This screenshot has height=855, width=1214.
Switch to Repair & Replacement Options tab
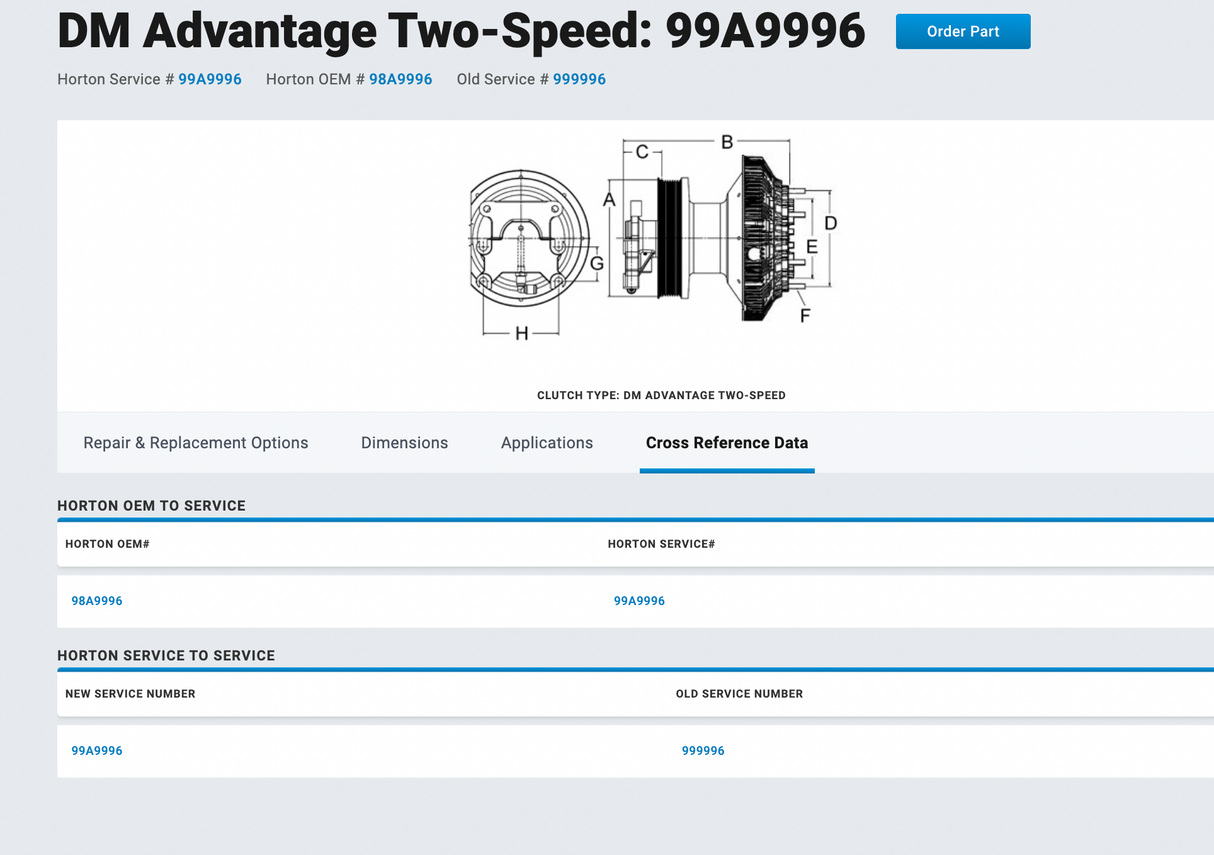[x=196, y=443]
